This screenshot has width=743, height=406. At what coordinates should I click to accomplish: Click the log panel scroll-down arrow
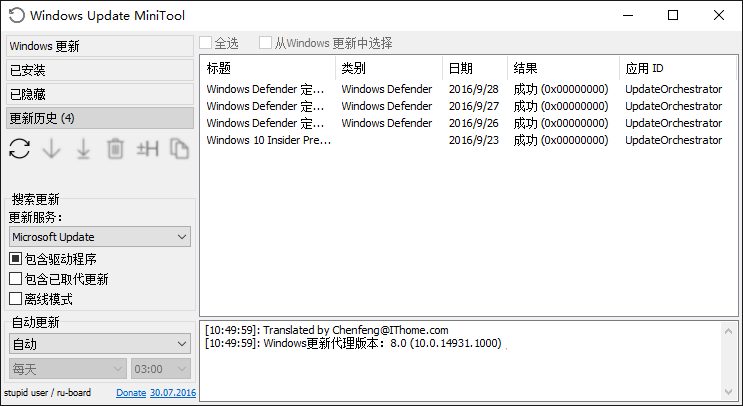pos(729,392)
